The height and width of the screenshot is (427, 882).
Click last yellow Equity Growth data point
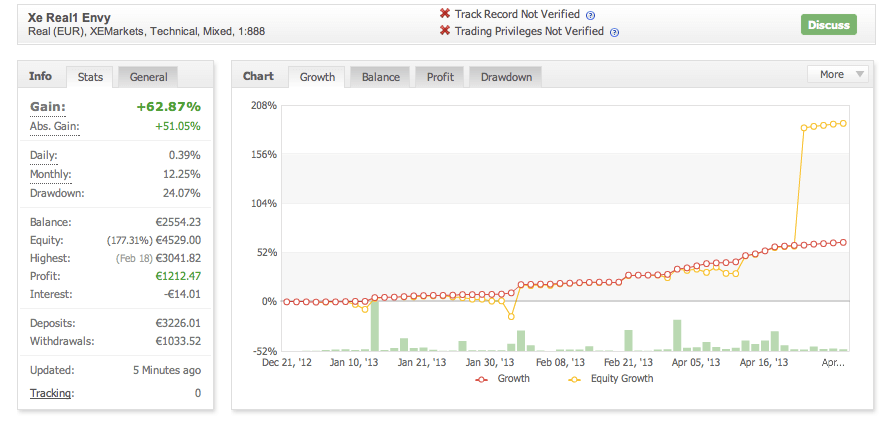click(844, 123)
